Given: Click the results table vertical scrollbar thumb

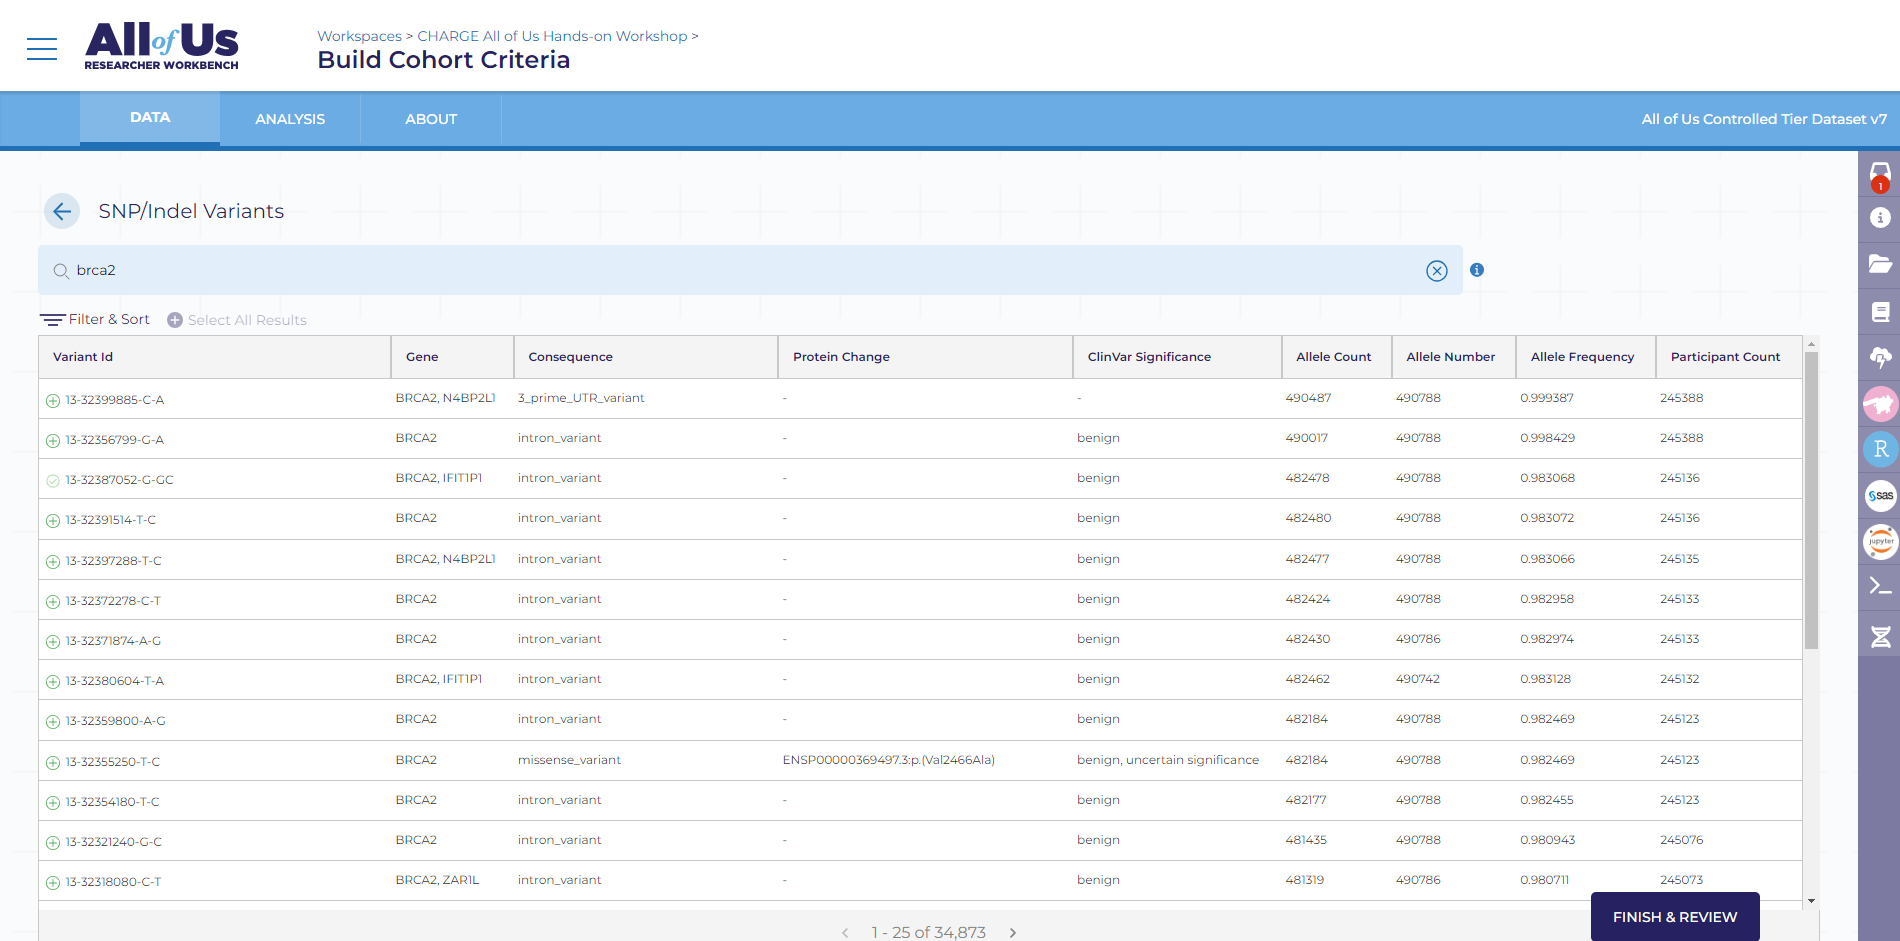Looking at the screenshot, I should click(x=1811, y=500).
